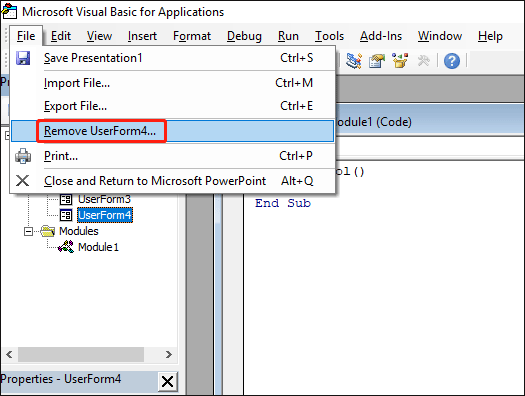Select UserForm4 in the project tree
This screenshot has height=396, width=525.
pos(105,215)
